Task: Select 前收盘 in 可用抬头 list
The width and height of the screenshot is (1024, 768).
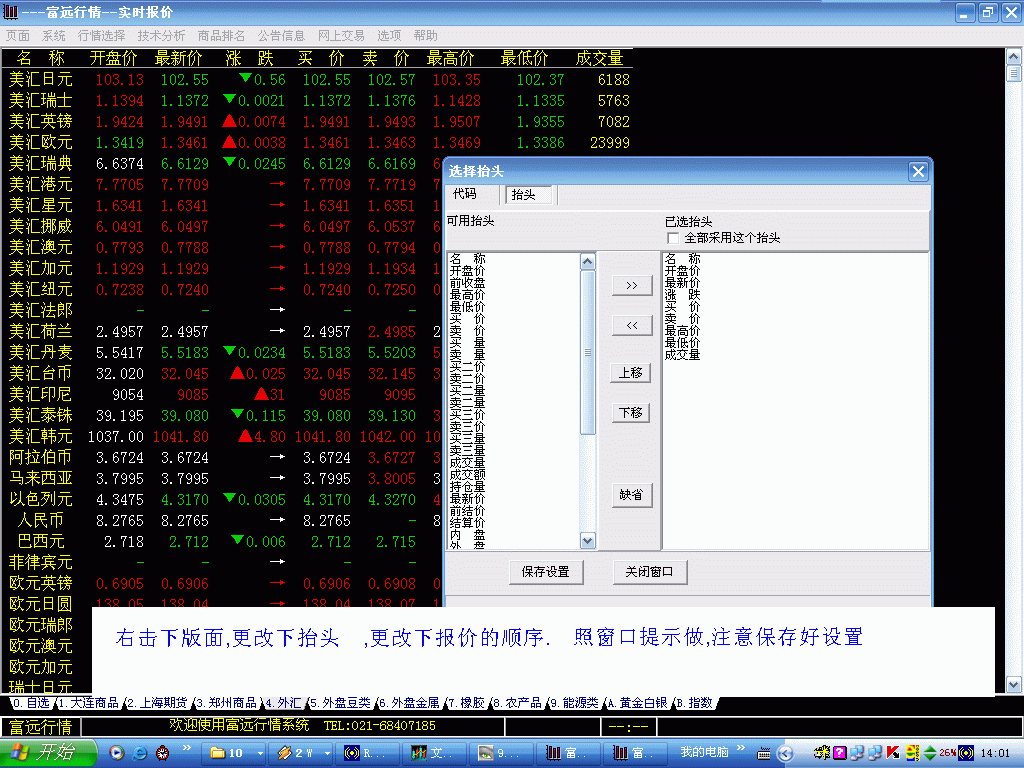Action: pyautogui.click(x=468, y=283)
